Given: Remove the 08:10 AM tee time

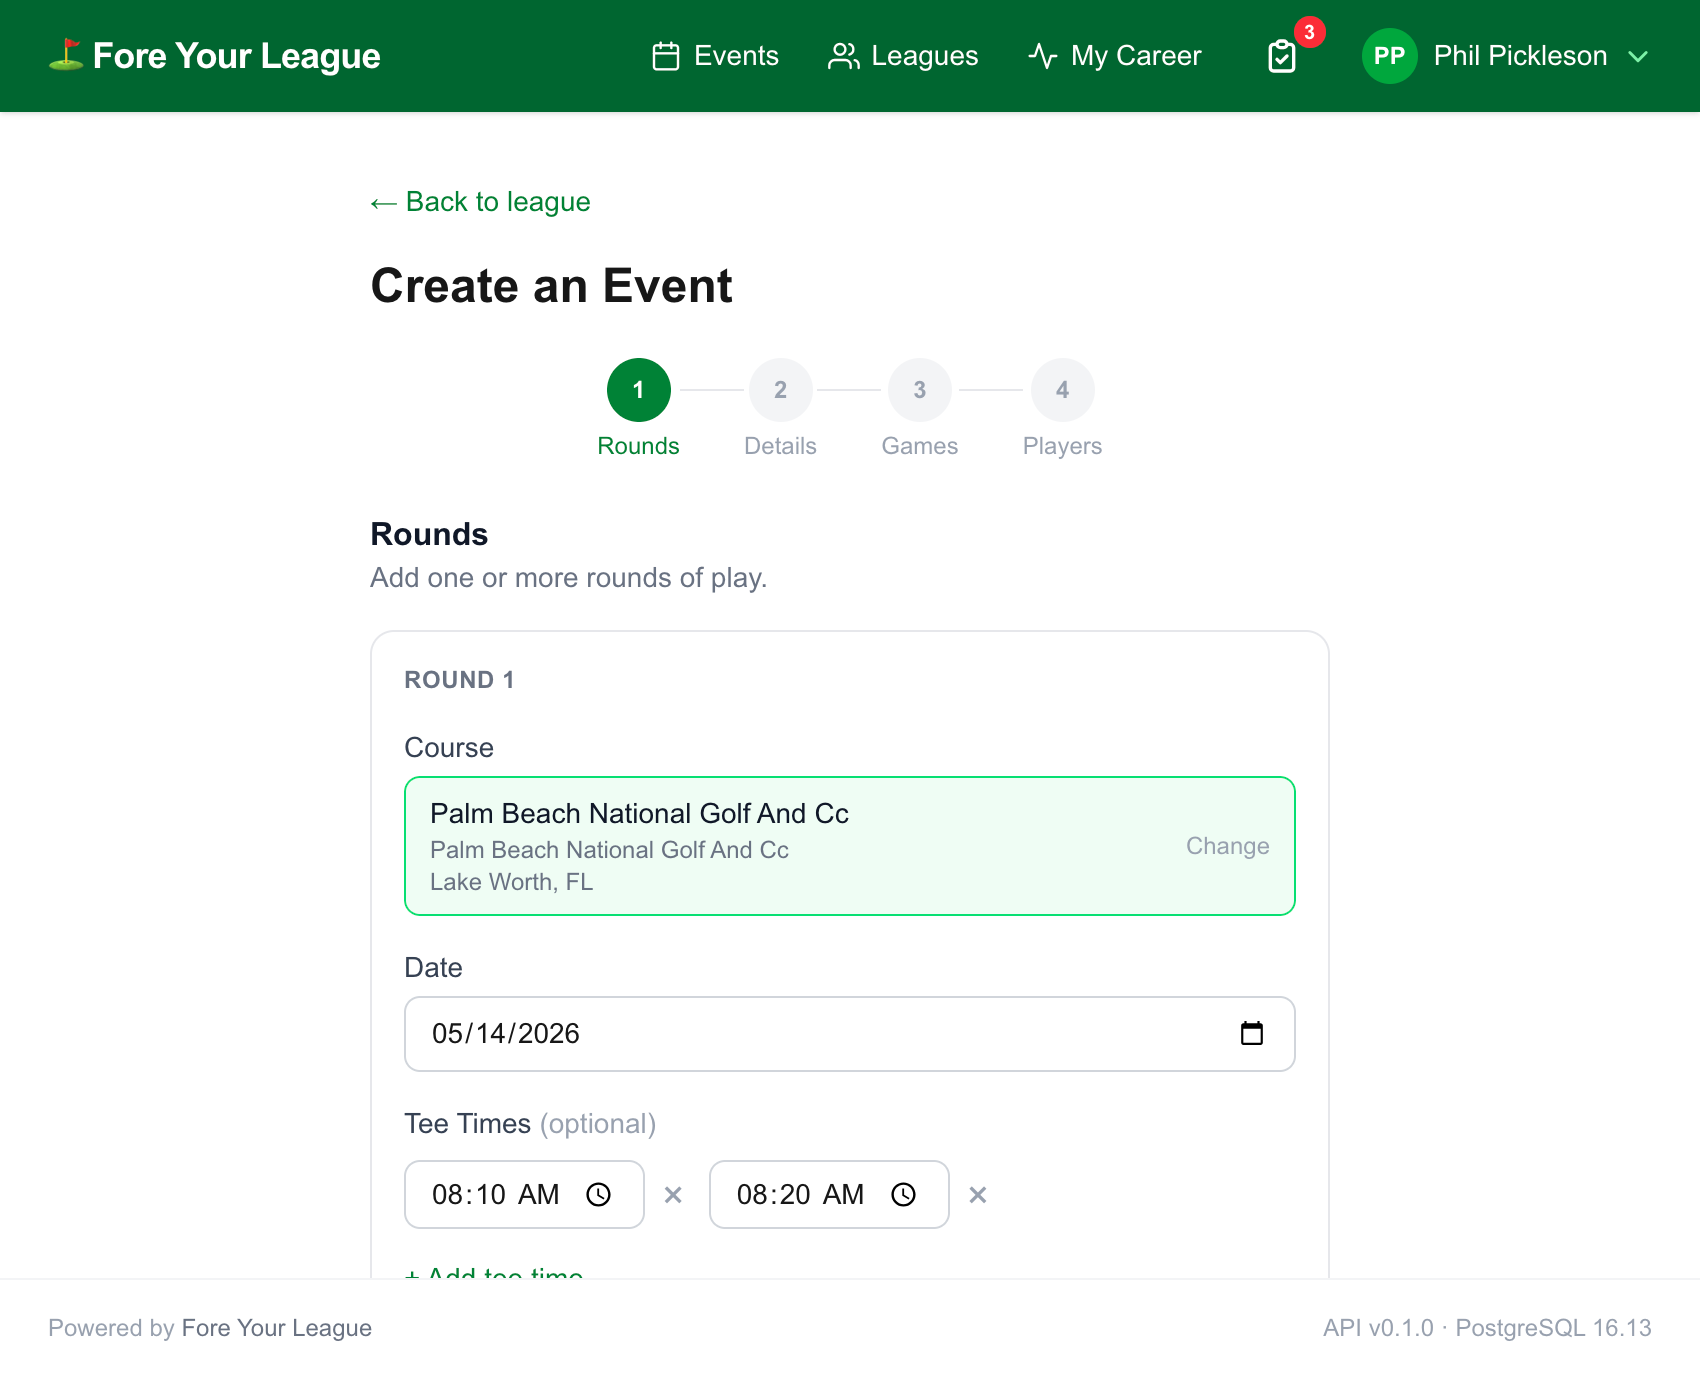Looking at the screenshot, I should point(673,1195).
